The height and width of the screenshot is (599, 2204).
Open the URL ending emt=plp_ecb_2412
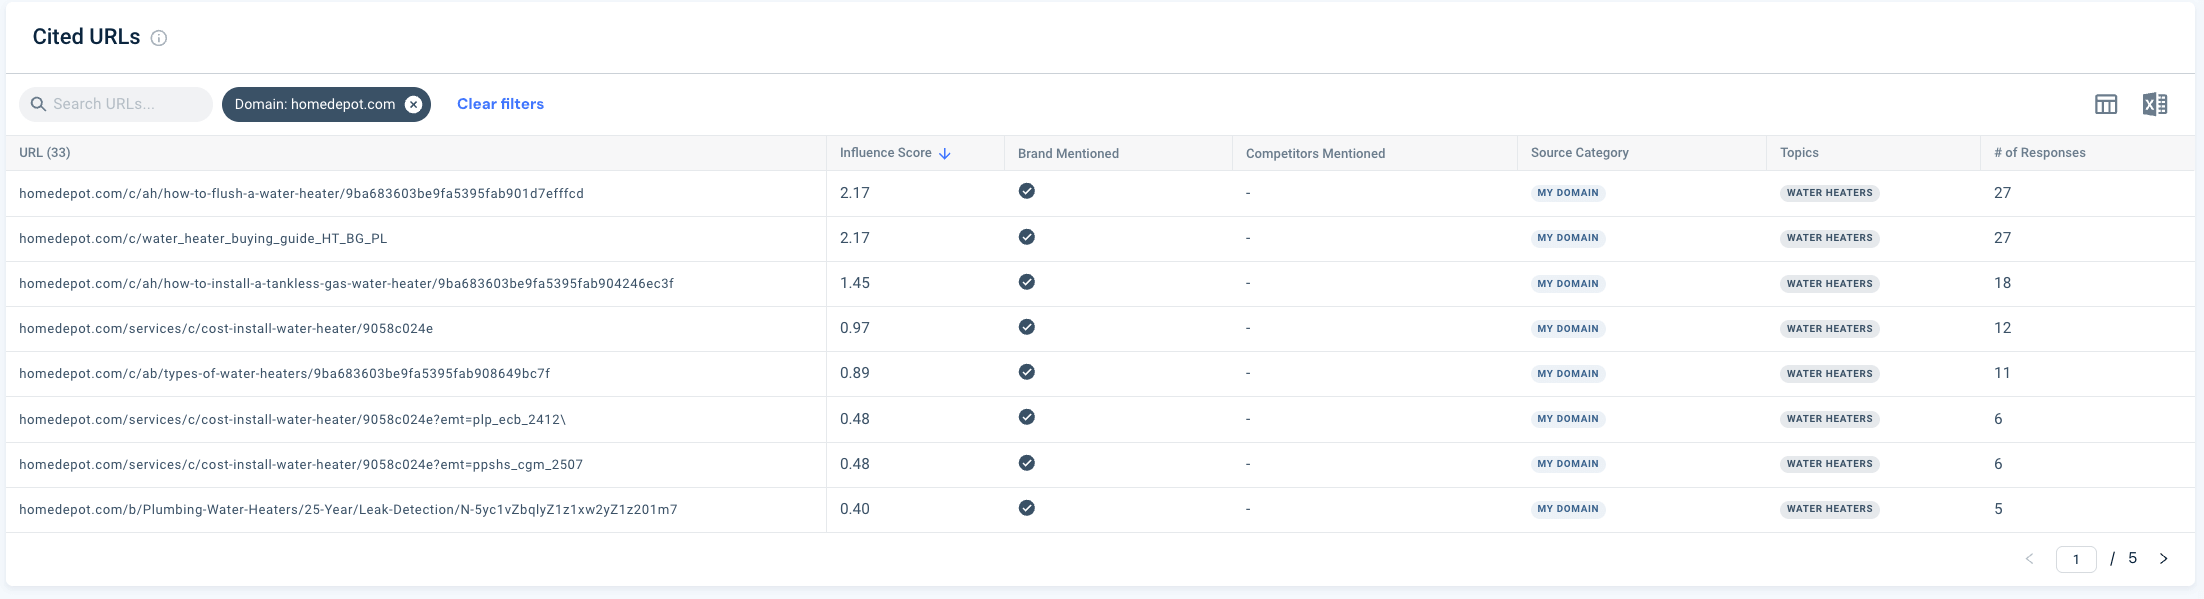point(292,420)
